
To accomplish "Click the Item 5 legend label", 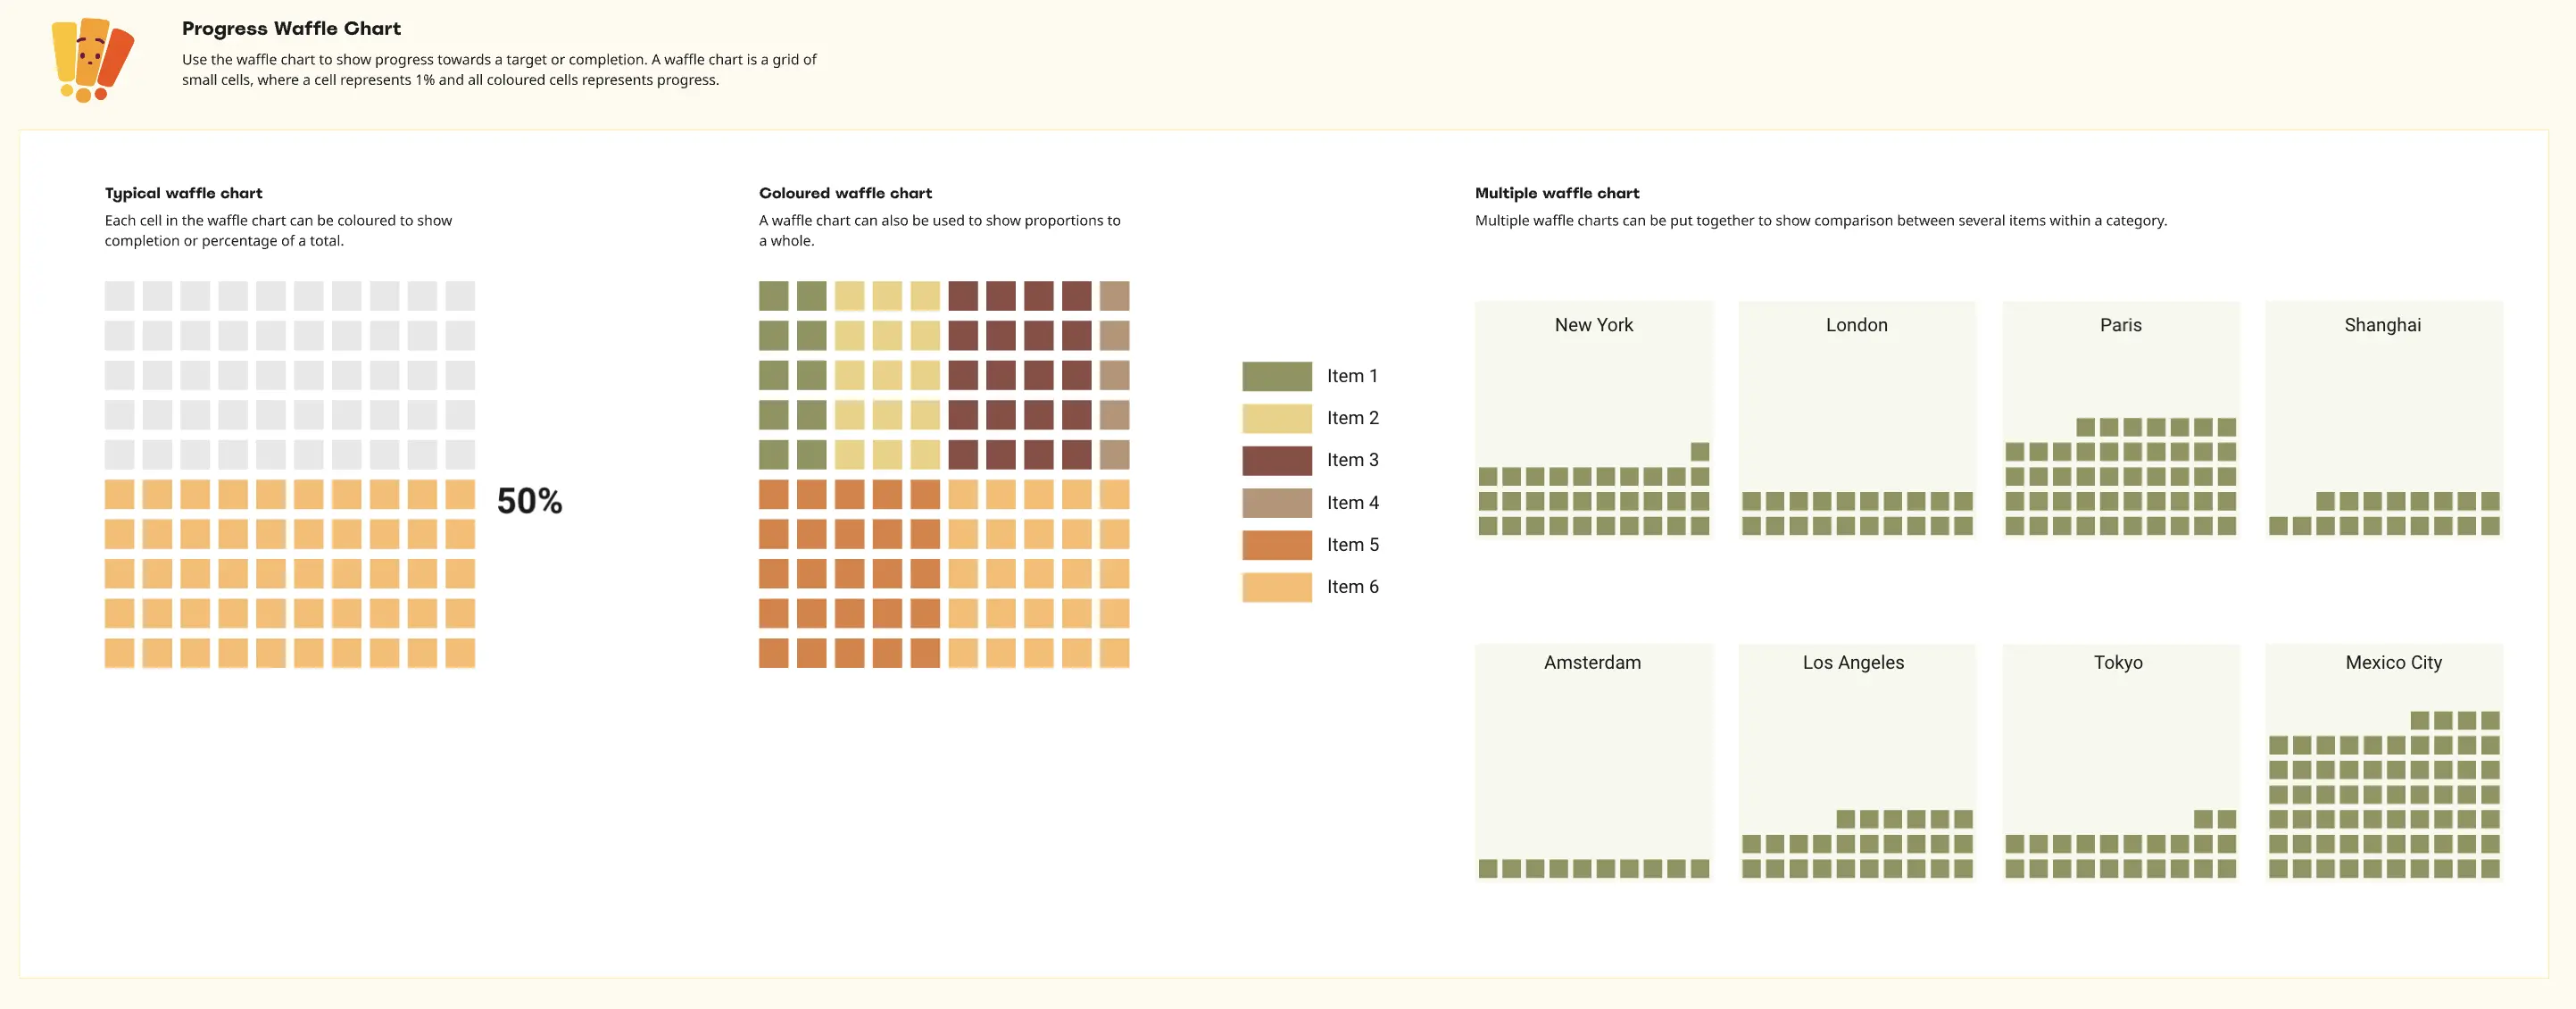I will (1352, 544).
